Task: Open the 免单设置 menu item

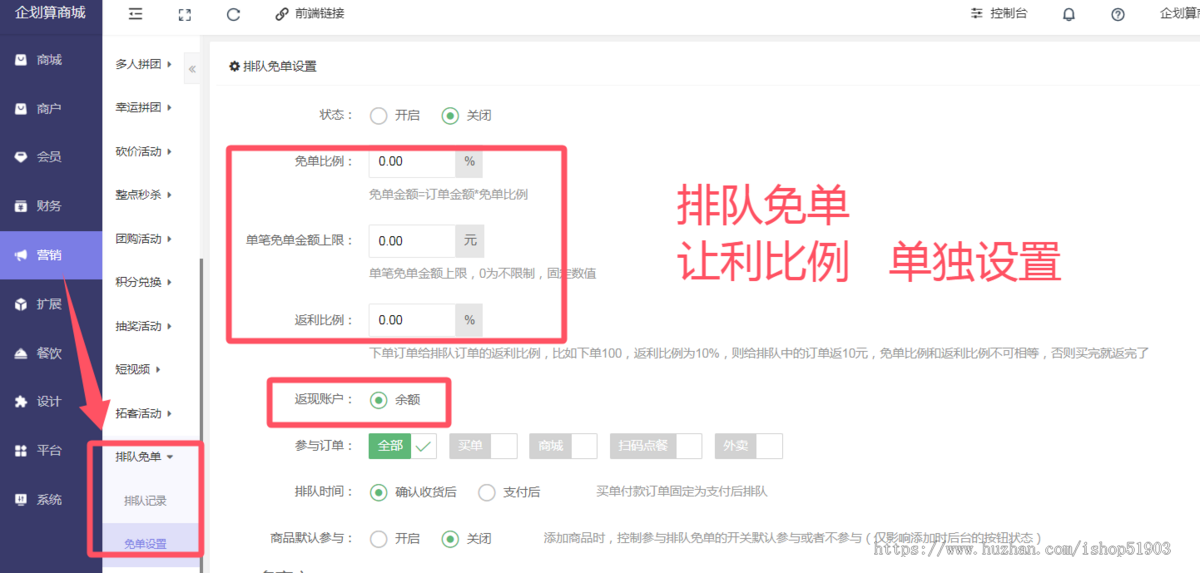Action: 145,544
